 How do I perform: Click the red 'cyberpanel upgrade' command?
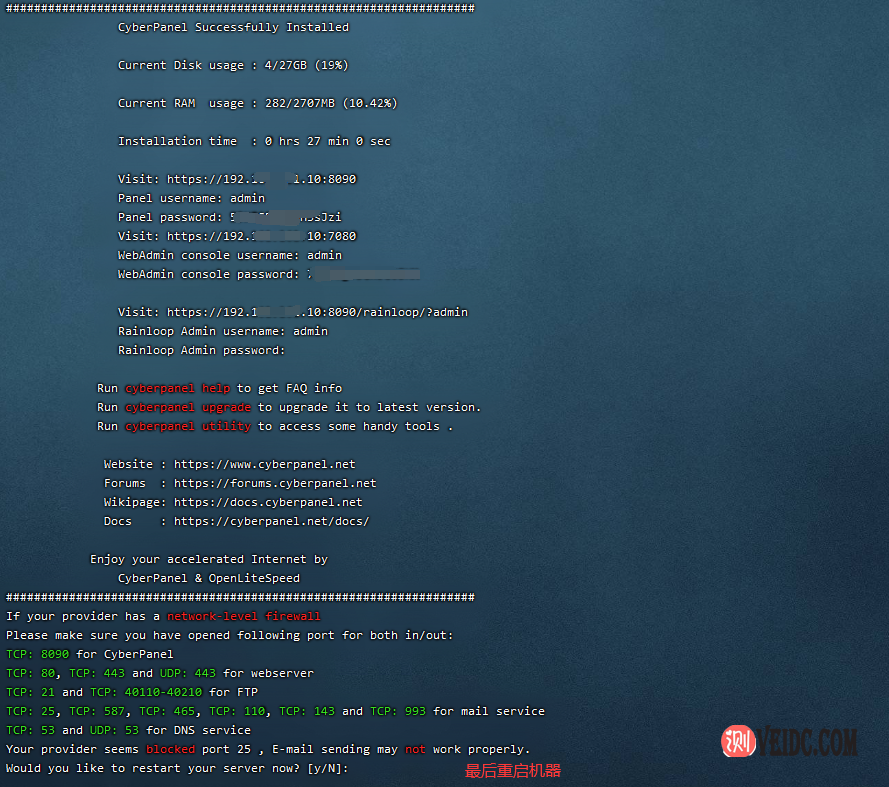coord(187,407)
